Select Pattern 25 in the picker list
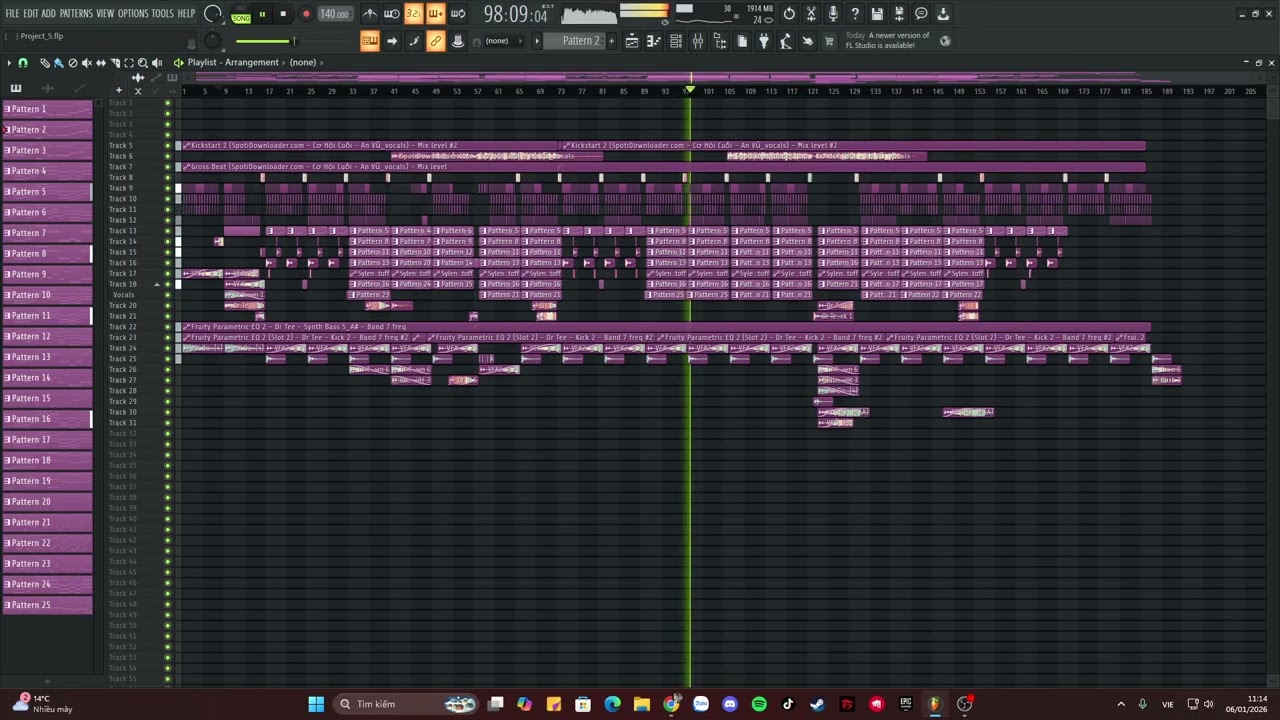 point(47,605)
